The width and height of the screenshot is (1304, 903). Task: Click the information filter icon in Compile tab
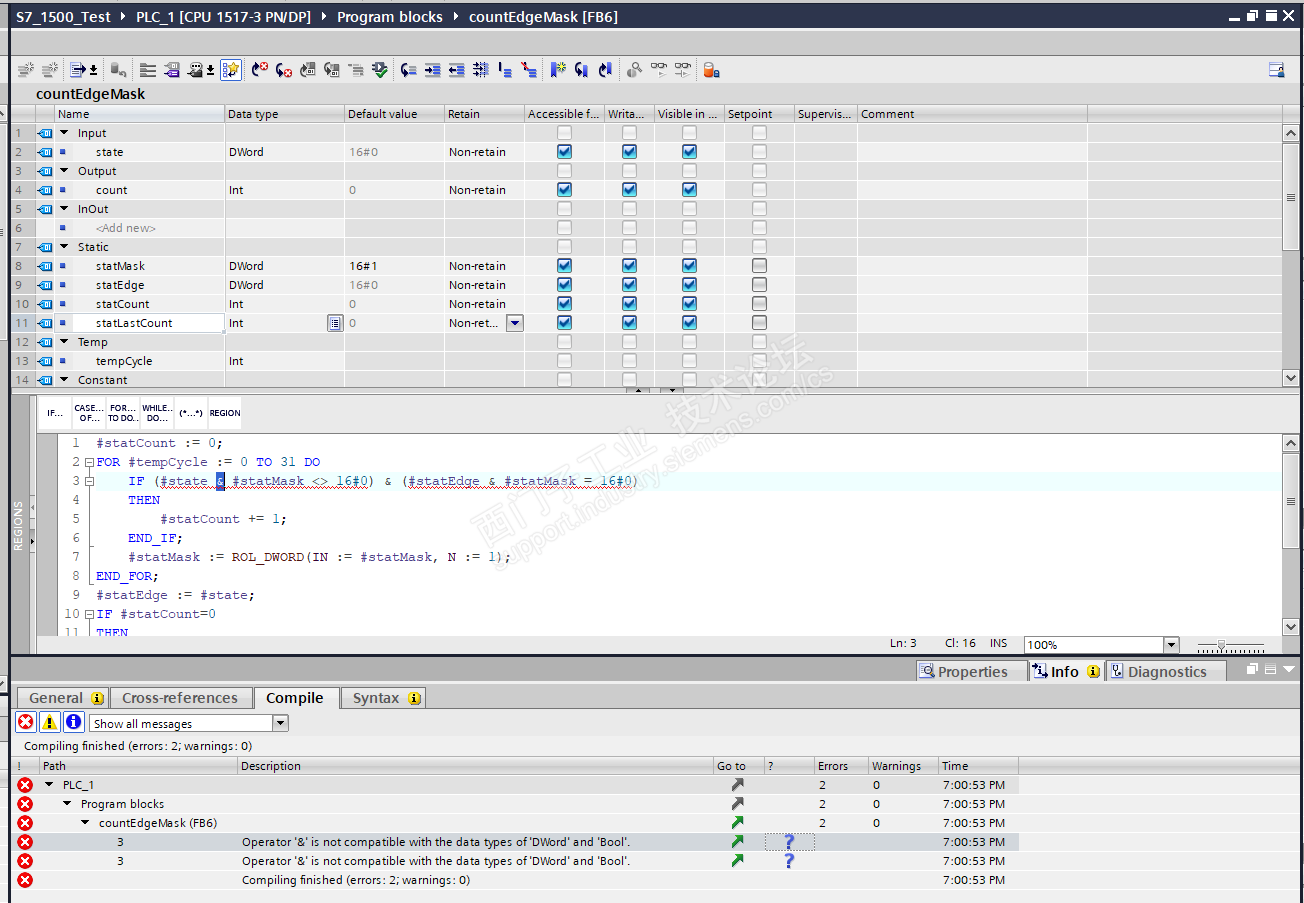(x=73, y=722)
